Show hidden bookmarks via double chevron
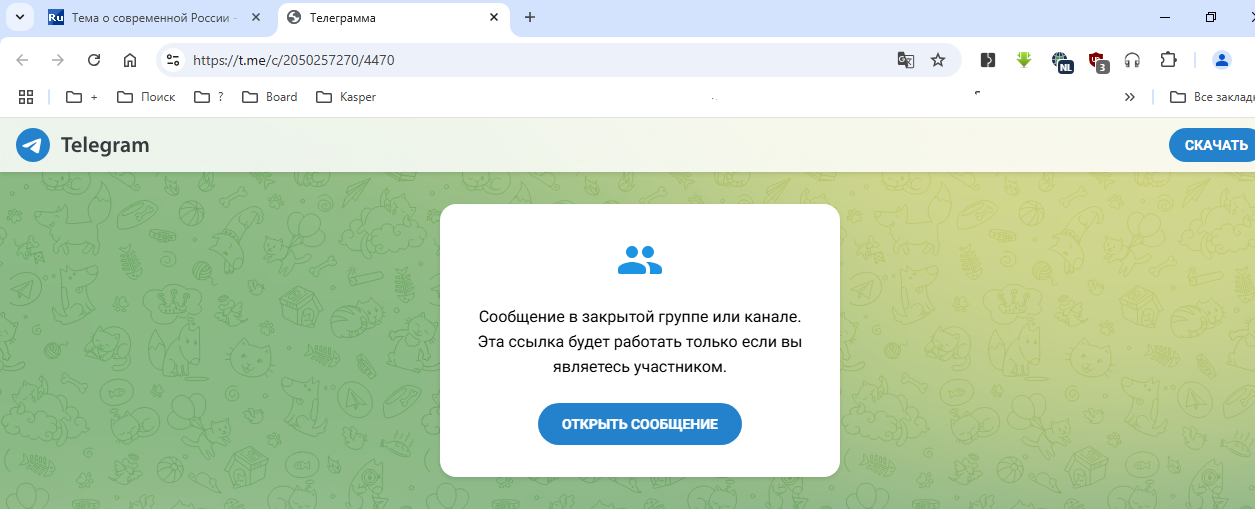The height and width of the screenshot is (509, 1255). (x=1130, y=97)
